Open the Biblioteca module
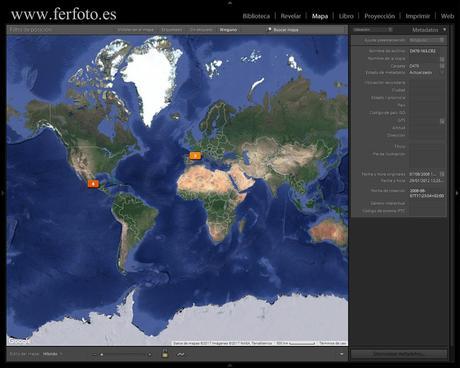 (256, 16)
